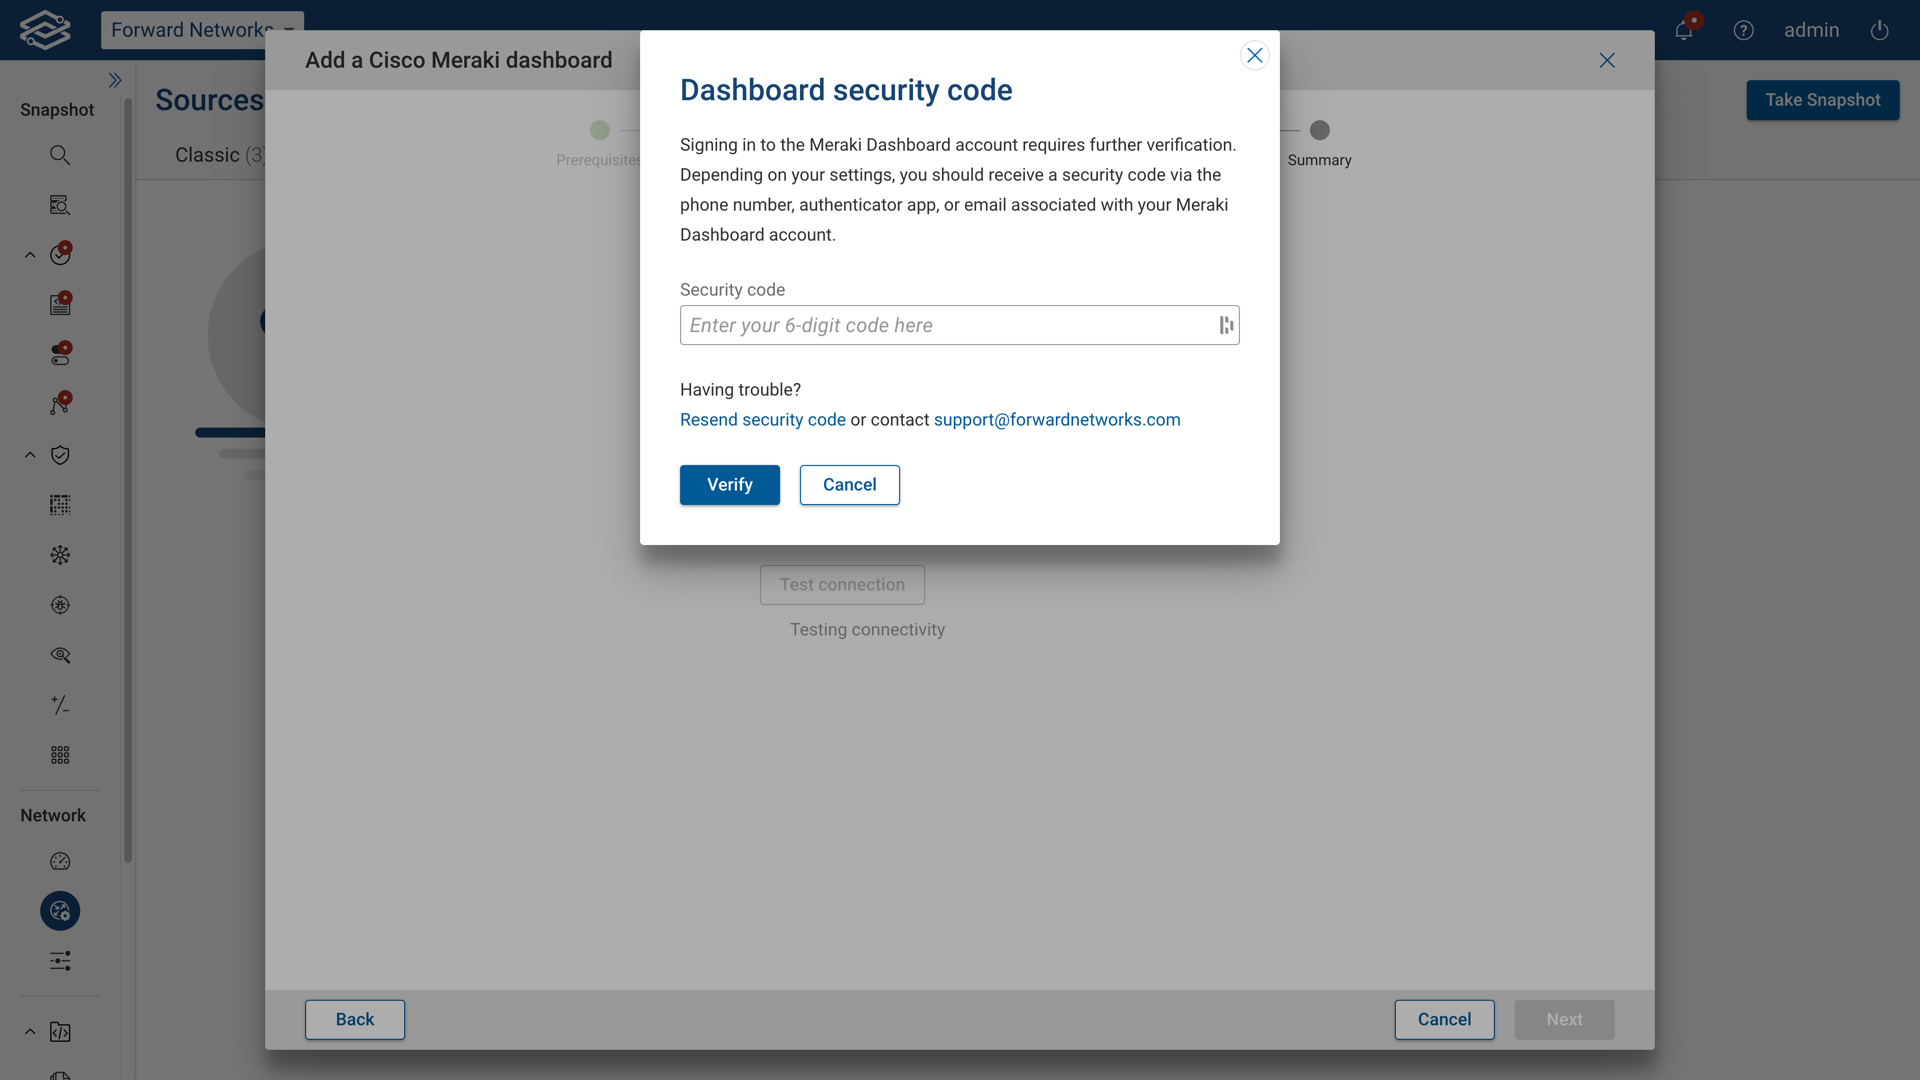Select the +/- diff icon in sidebar
This screenshot has height=1080, width=1920.
click(x=60, y=705)
